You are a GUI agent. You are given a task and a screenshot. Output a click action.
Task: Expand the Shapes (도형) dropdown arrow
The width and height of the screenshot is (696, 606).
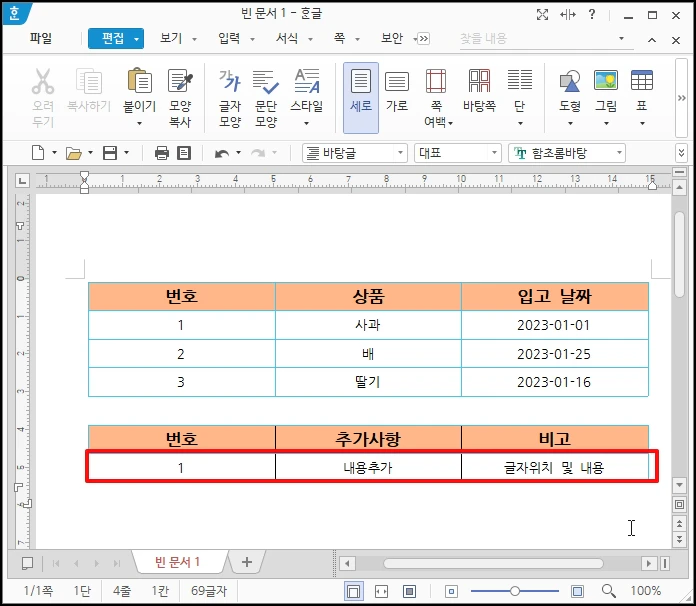click(570, 123)
